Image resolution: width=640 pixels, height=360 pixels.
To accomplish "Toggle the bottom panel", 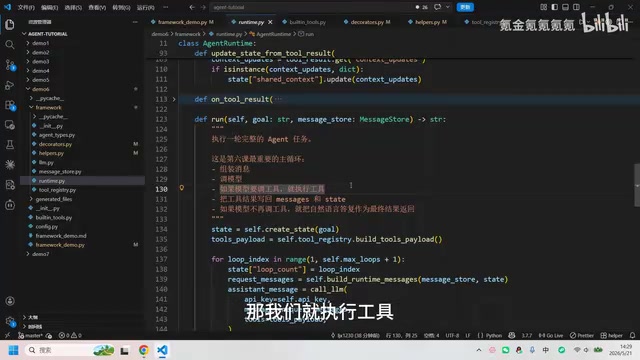I will (x=565, y=7).
